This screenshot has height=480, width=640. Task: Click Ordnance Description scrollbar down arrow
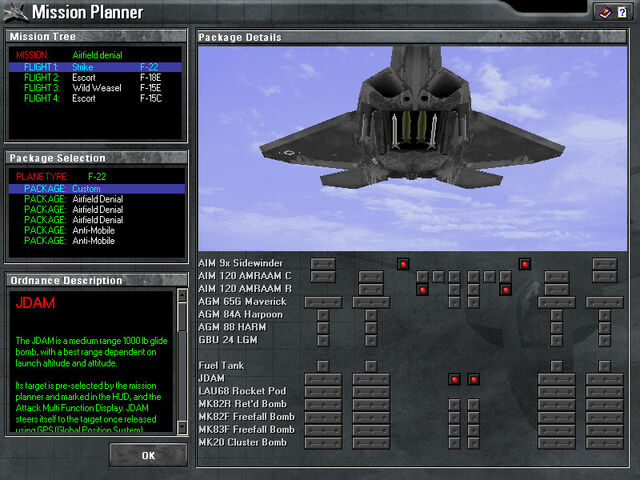tap(182, 427)
